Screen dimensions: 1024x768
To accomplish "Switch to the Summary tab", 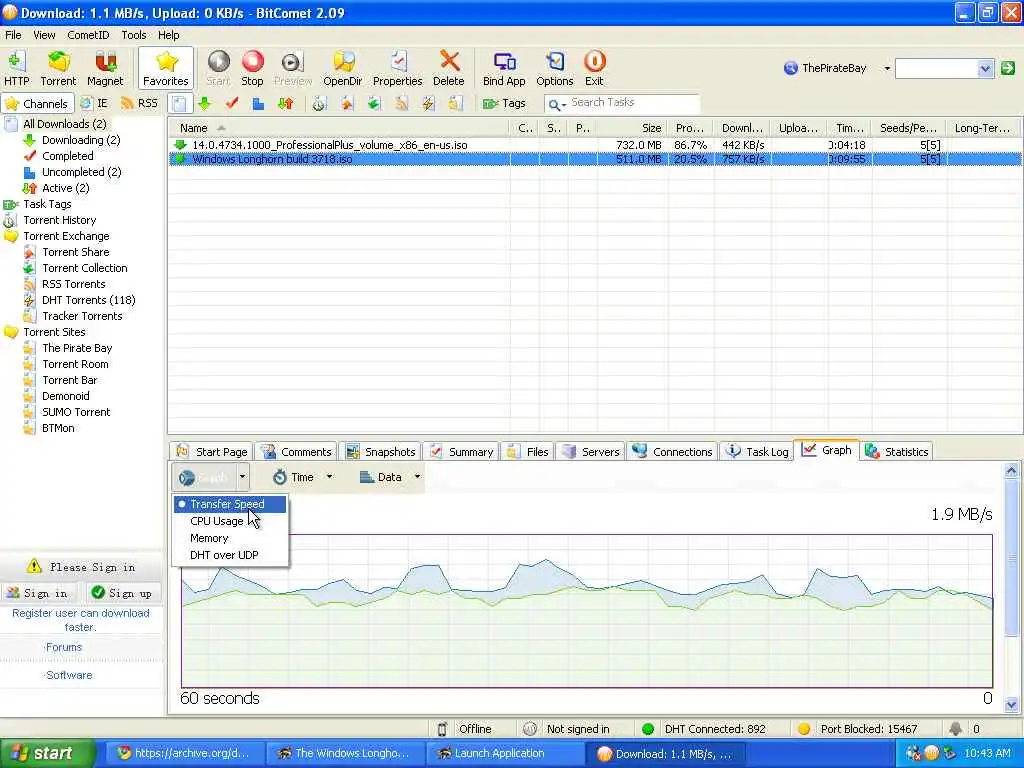I will (462, 452).
